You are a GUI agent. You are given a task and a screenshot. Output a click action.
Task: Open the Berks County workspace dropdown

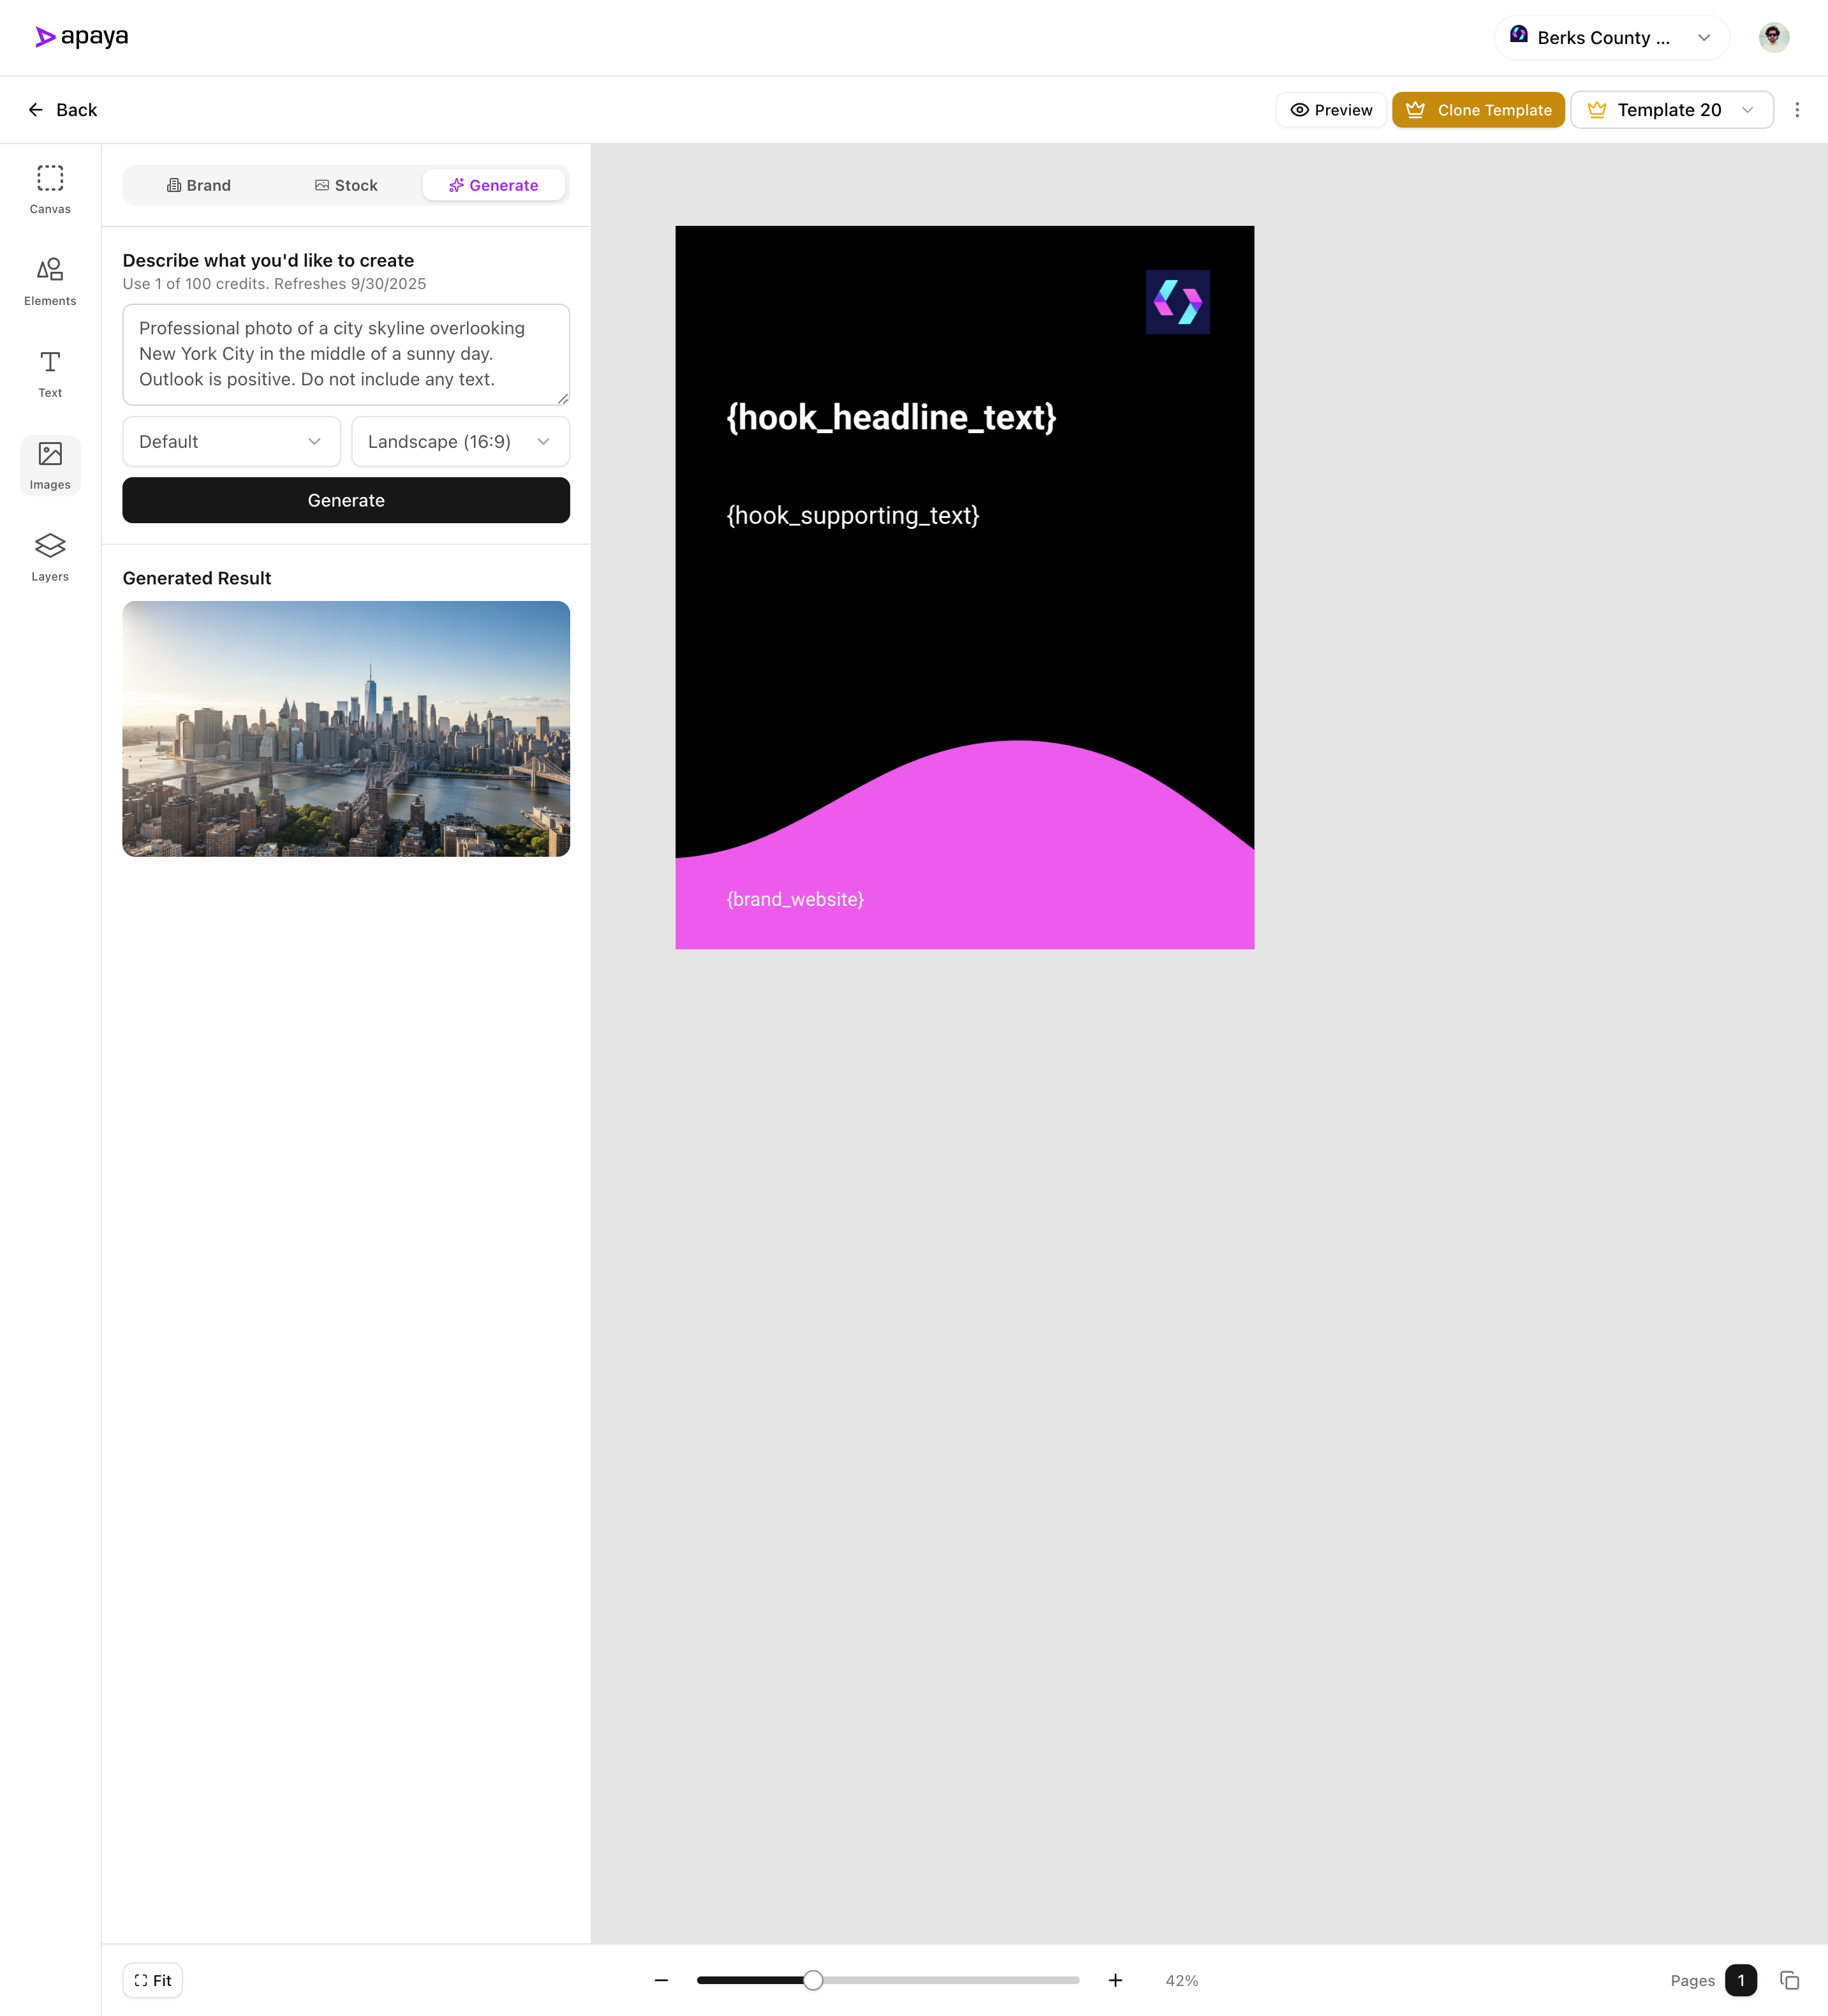tap(1610, 37)
